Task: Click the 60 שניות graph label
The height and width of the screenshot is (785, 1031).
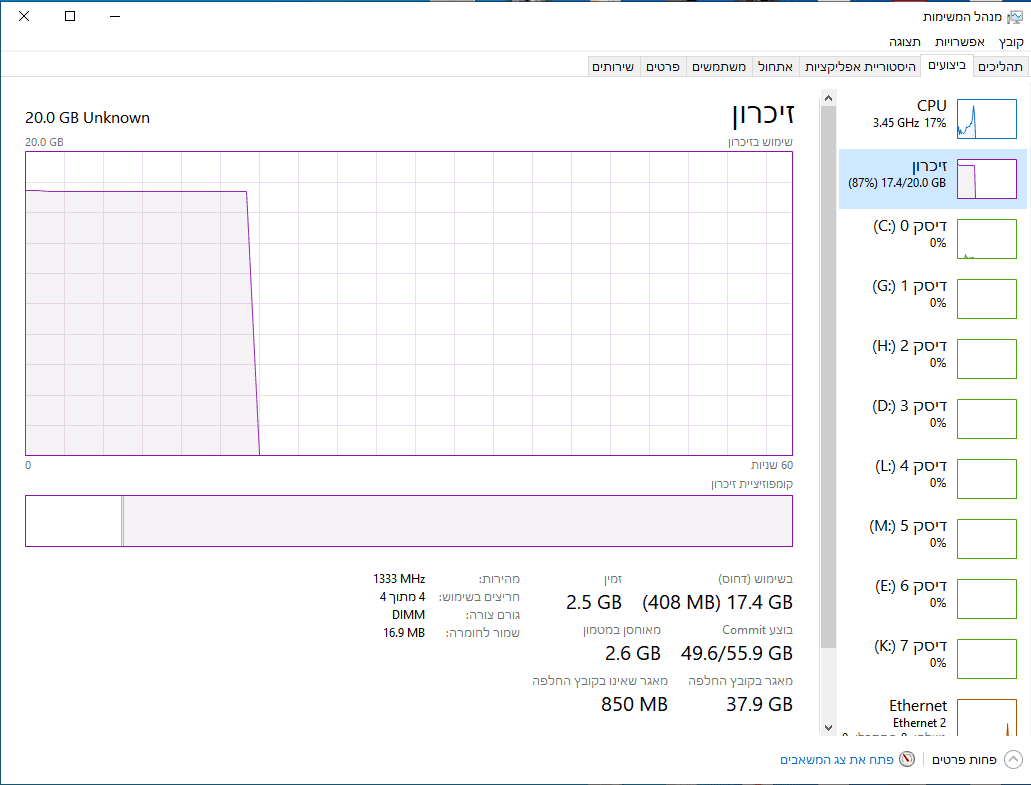Action: [x=772, y=465]
